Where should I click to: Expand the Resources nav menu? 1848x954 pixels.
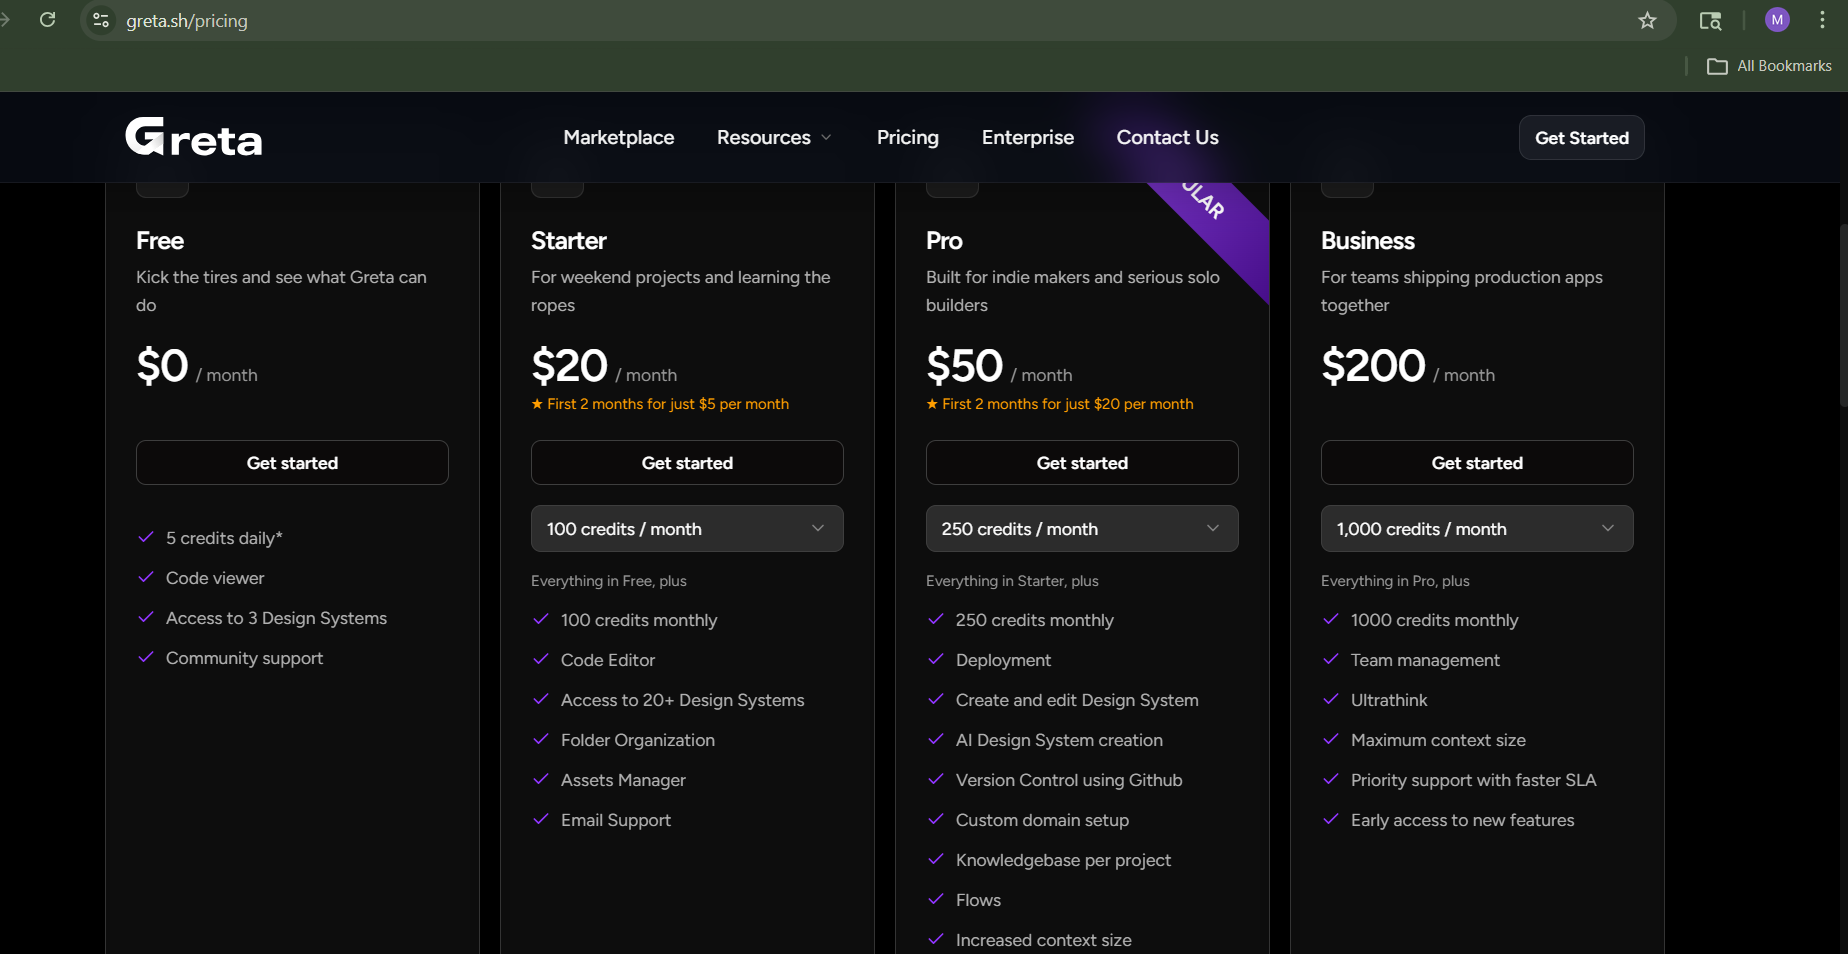point(774,137)
